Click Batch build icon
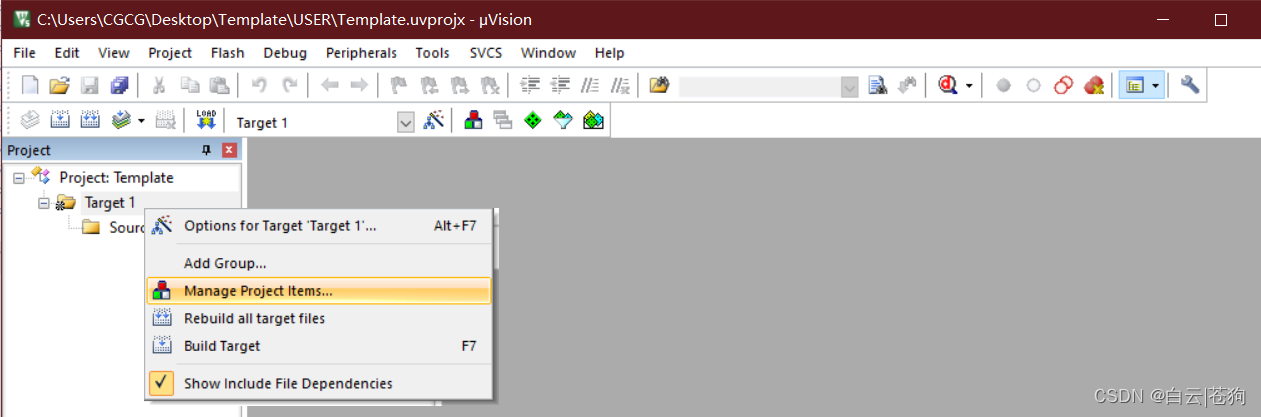This screenshot has height=417, width=1261. click(x=121, y=121)
